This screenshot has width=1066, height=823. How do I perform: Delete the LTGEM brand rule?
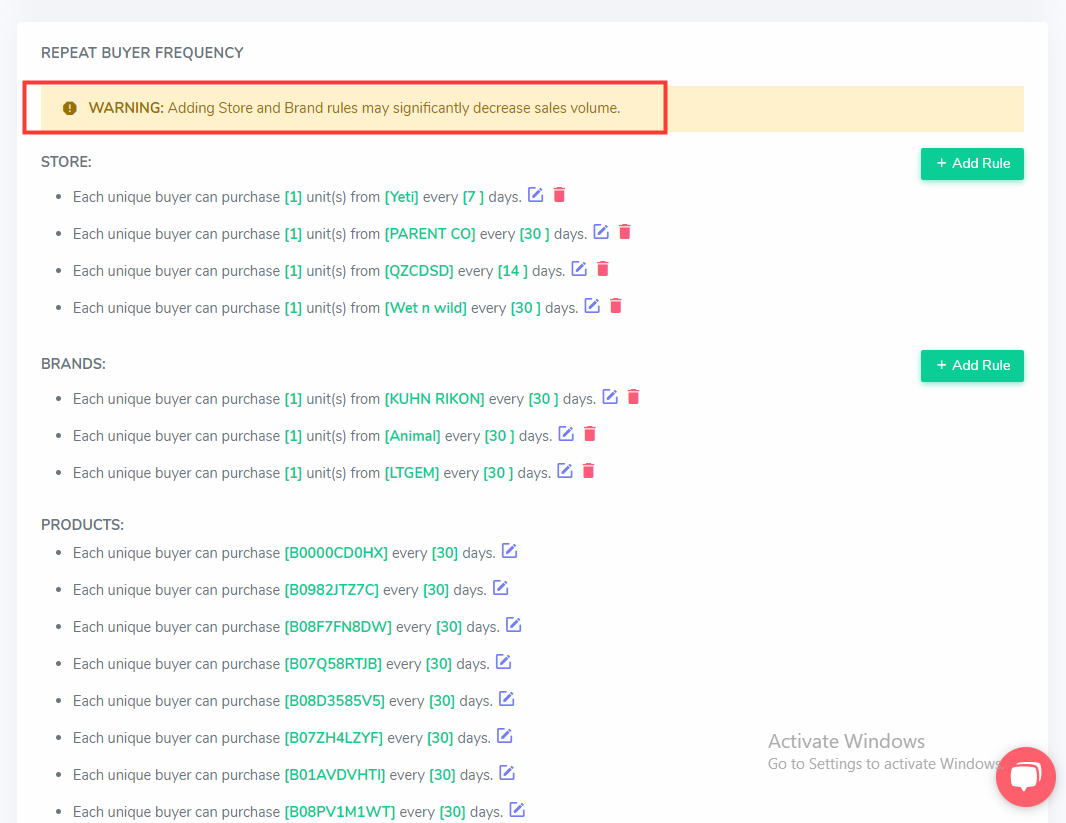coord(589,471)
